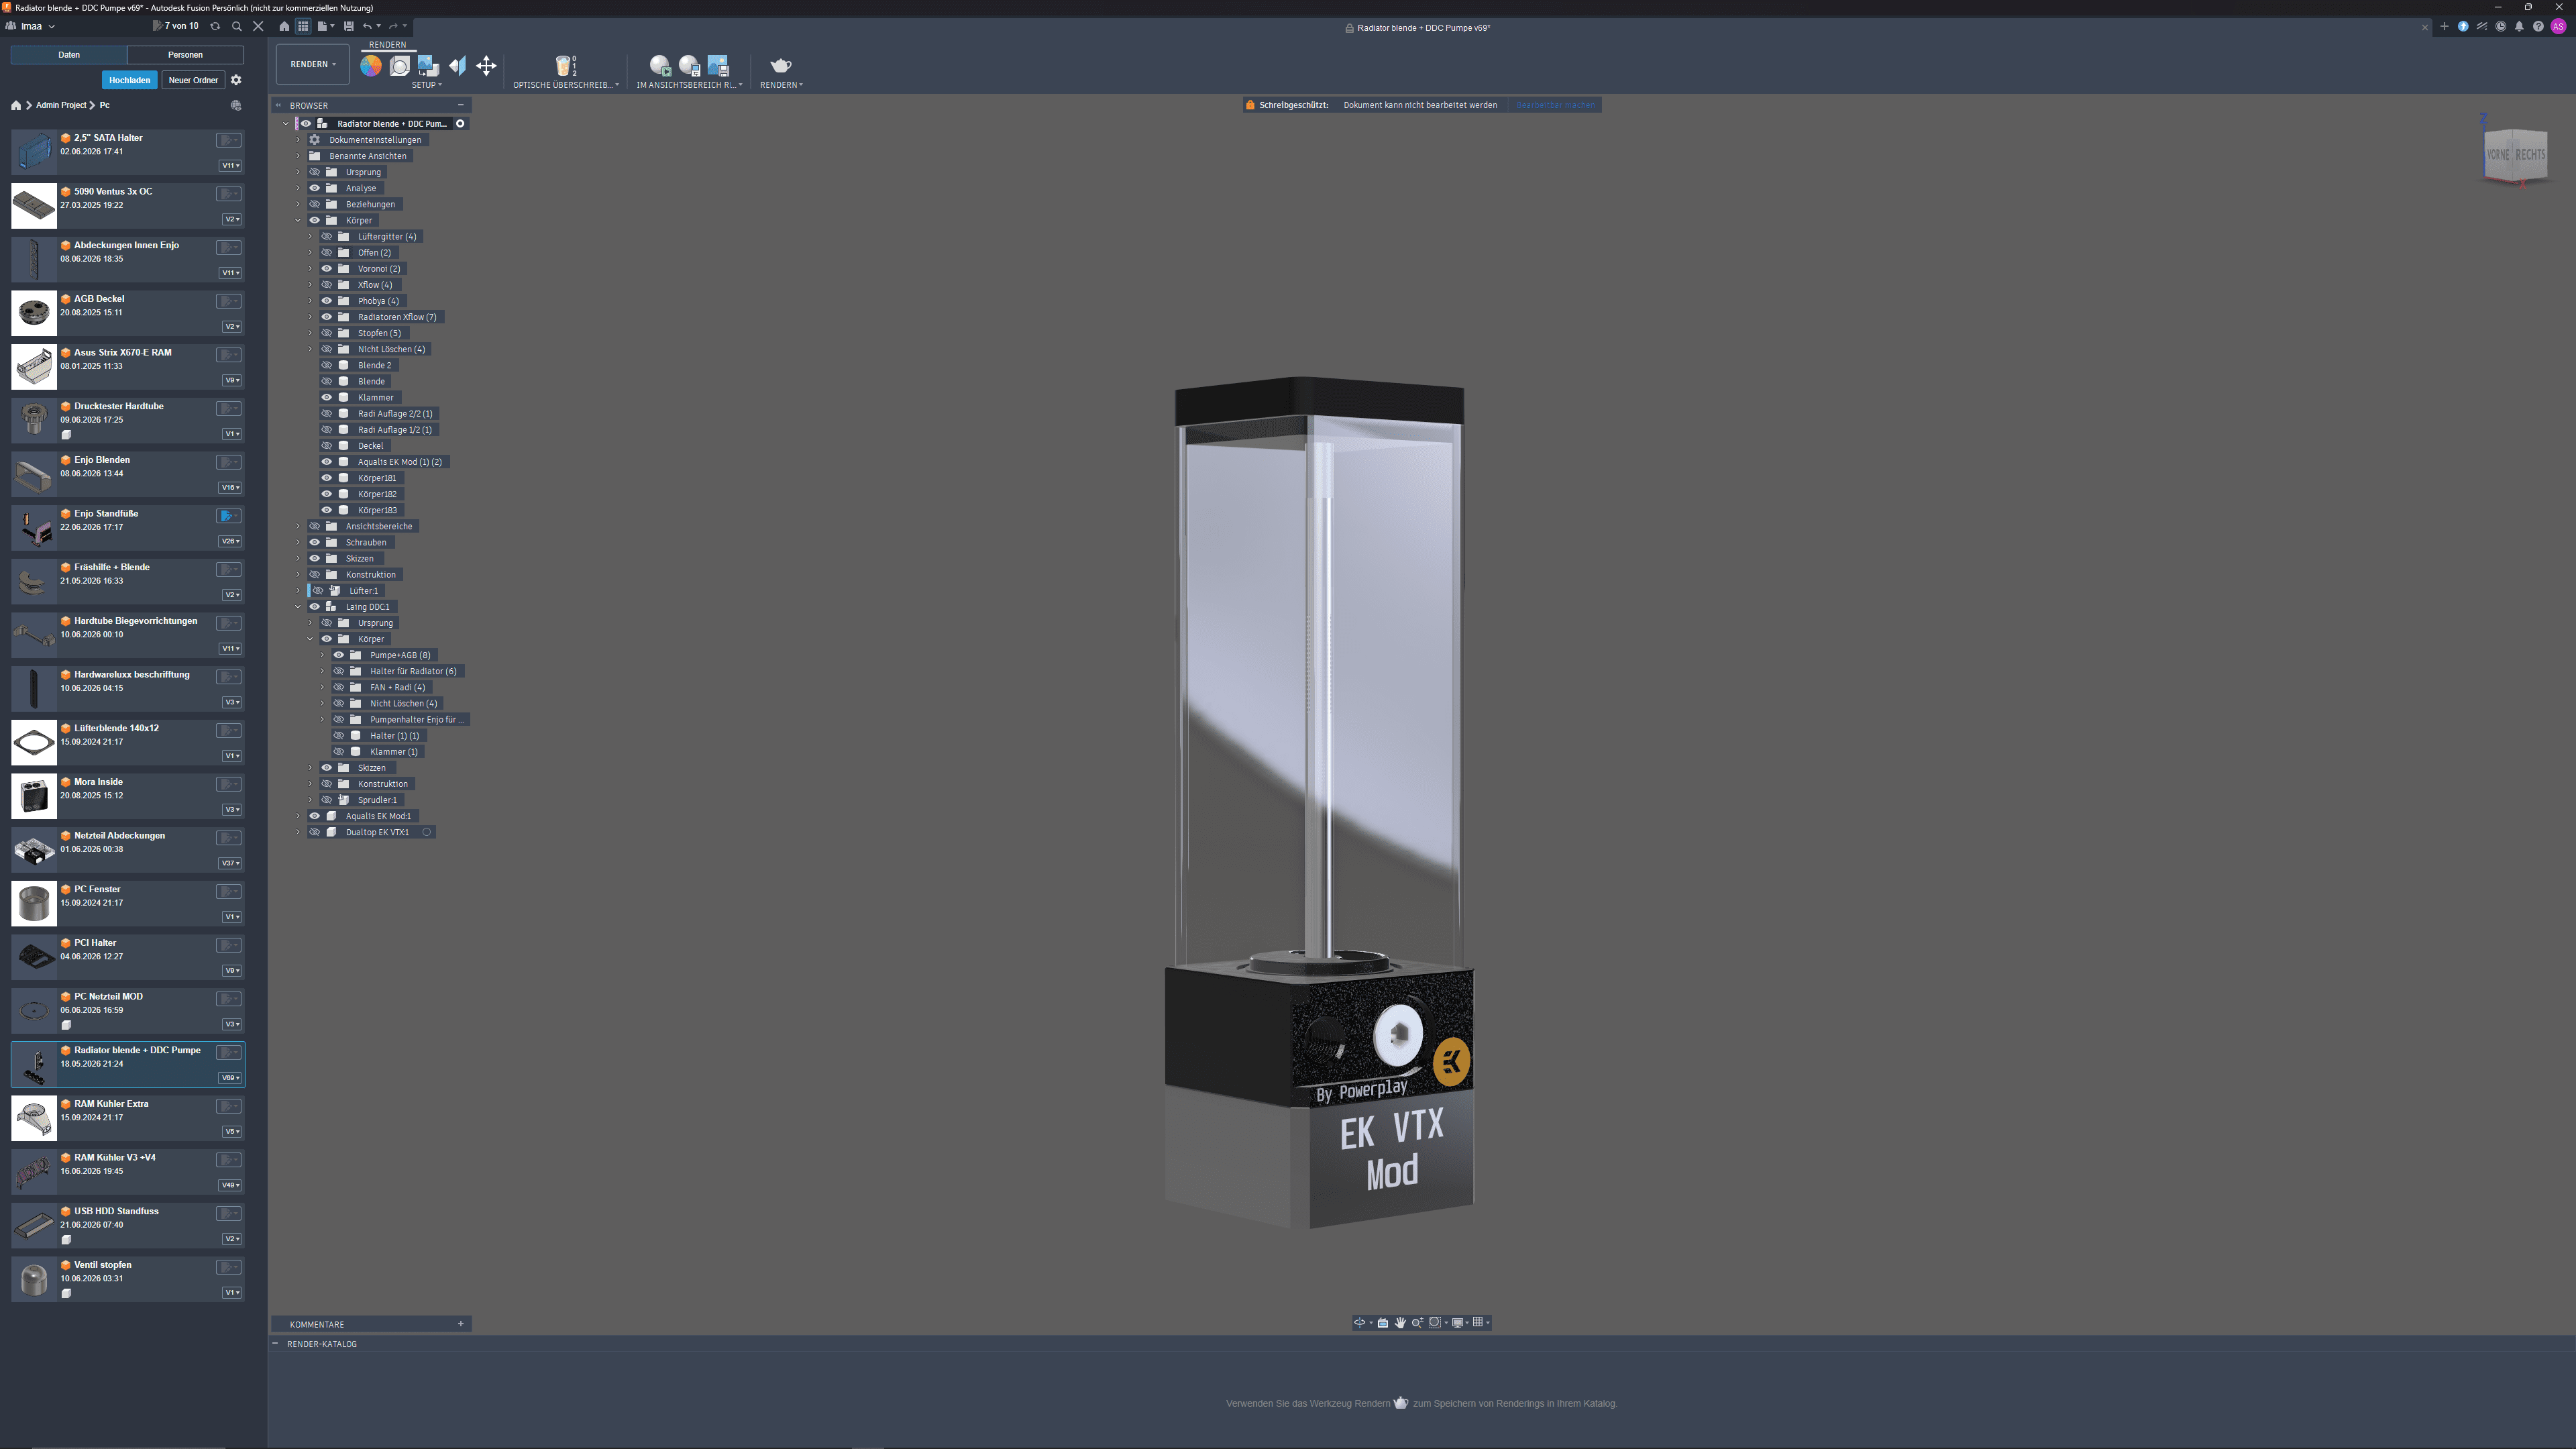Open version V69 dropdown for Radiator blende

coord(231,1078)
